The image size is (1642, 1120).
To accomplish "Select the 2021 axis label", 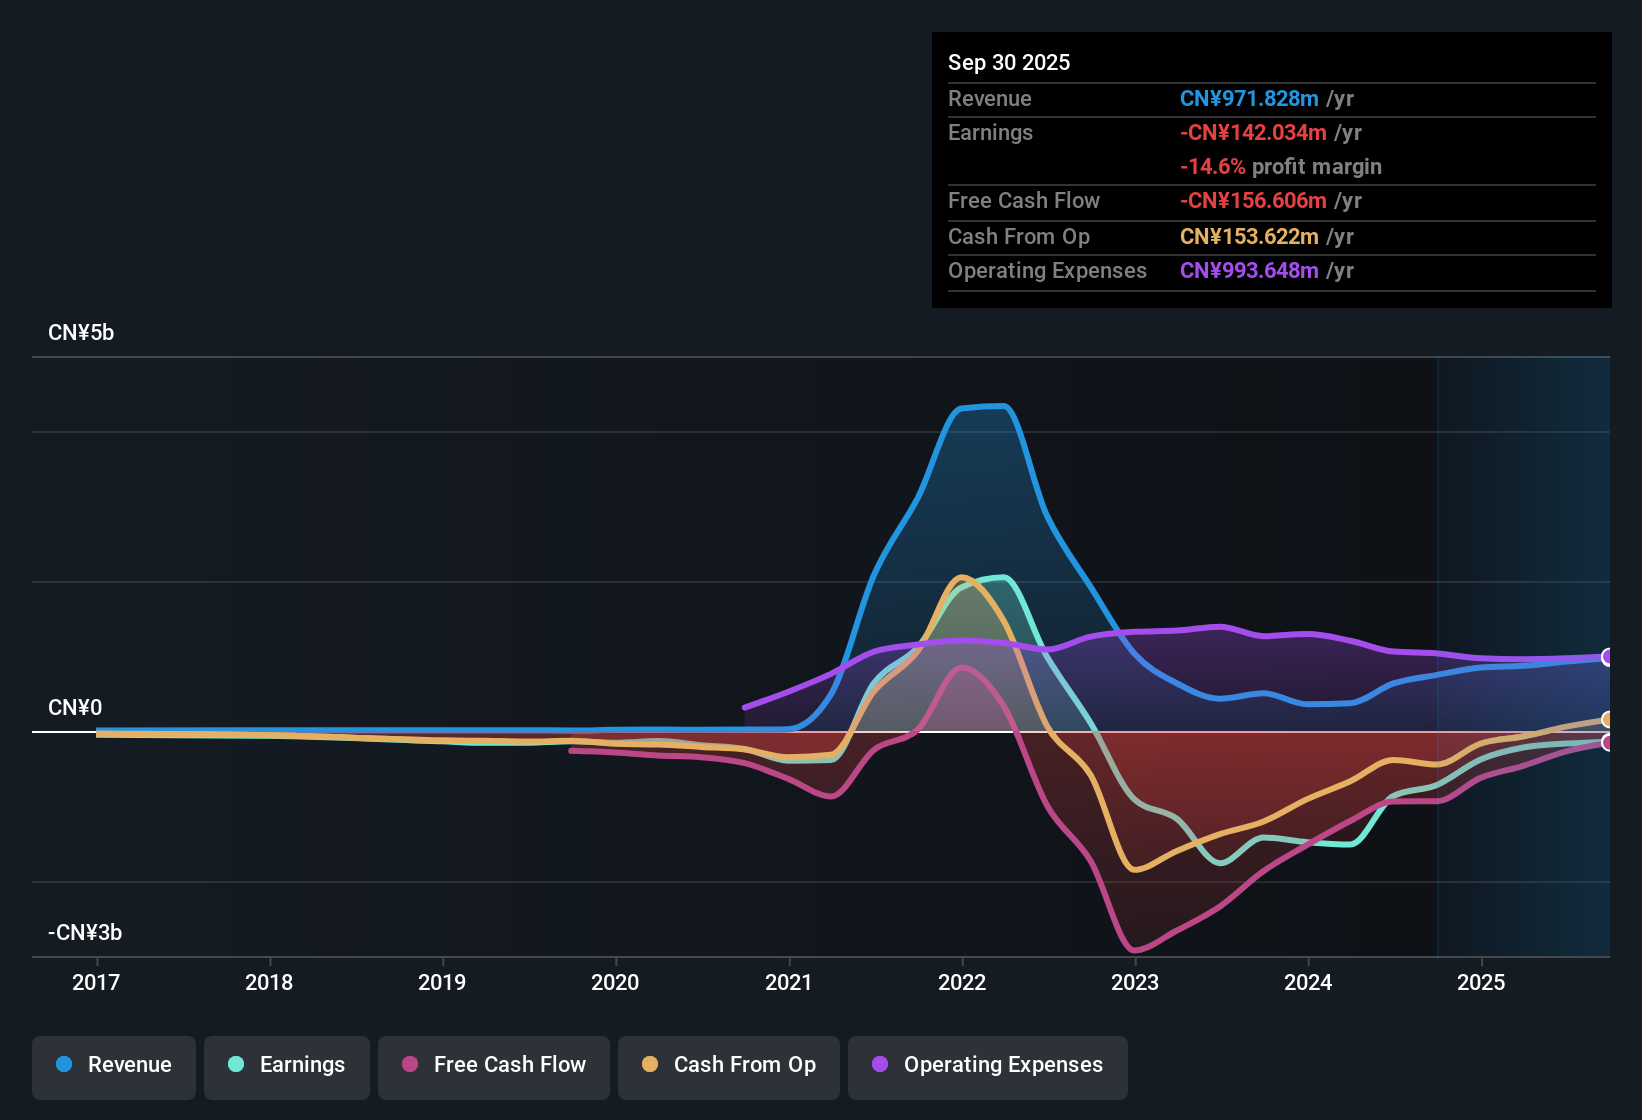I will coord(789,982).
